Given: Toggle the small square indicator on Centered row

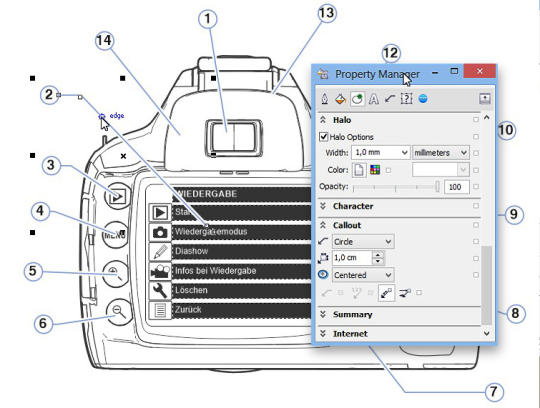Looking at the screenshot, I should (476, 275).
